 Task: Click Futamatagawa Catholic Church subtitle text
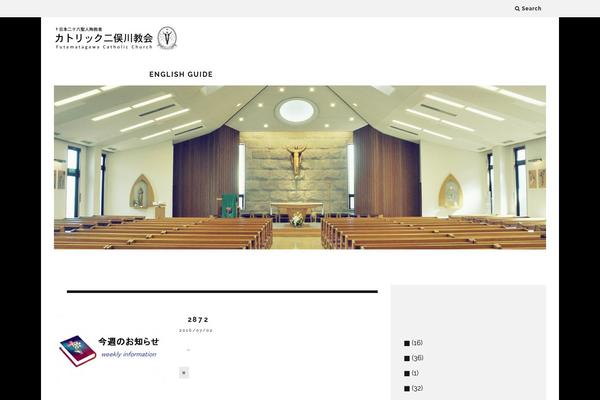pos(104,47)
